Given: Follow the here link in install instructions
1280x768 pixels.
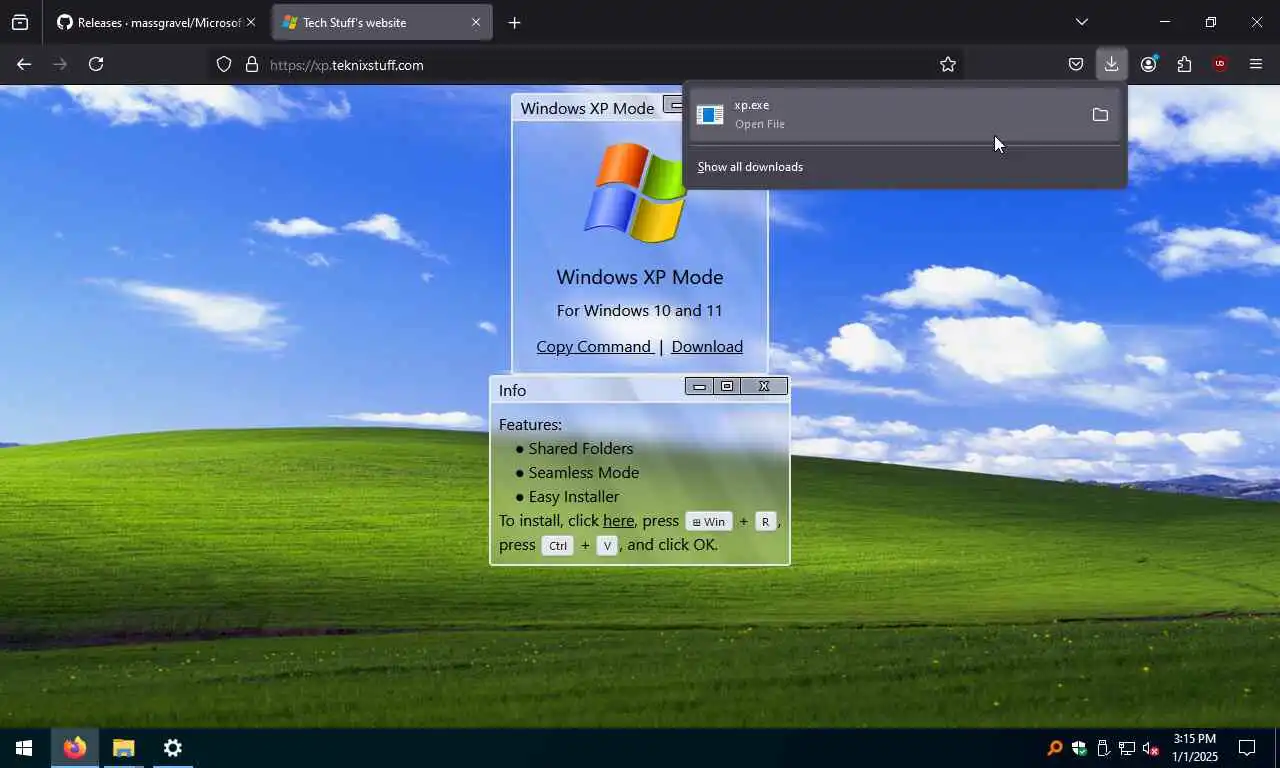Looking at the screenshot, I should 618,520.
